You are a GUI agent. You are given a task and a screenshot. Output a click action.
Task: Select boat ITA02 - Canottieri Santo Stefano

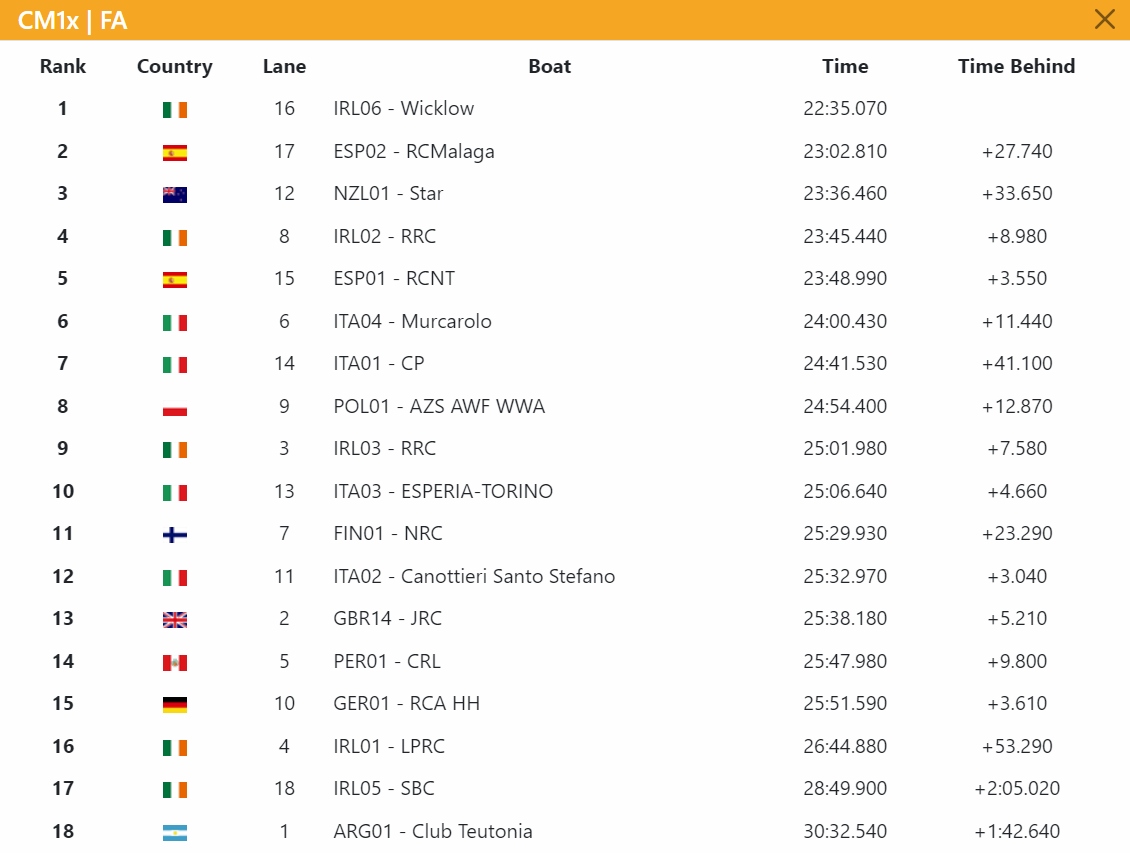(474, 576)
